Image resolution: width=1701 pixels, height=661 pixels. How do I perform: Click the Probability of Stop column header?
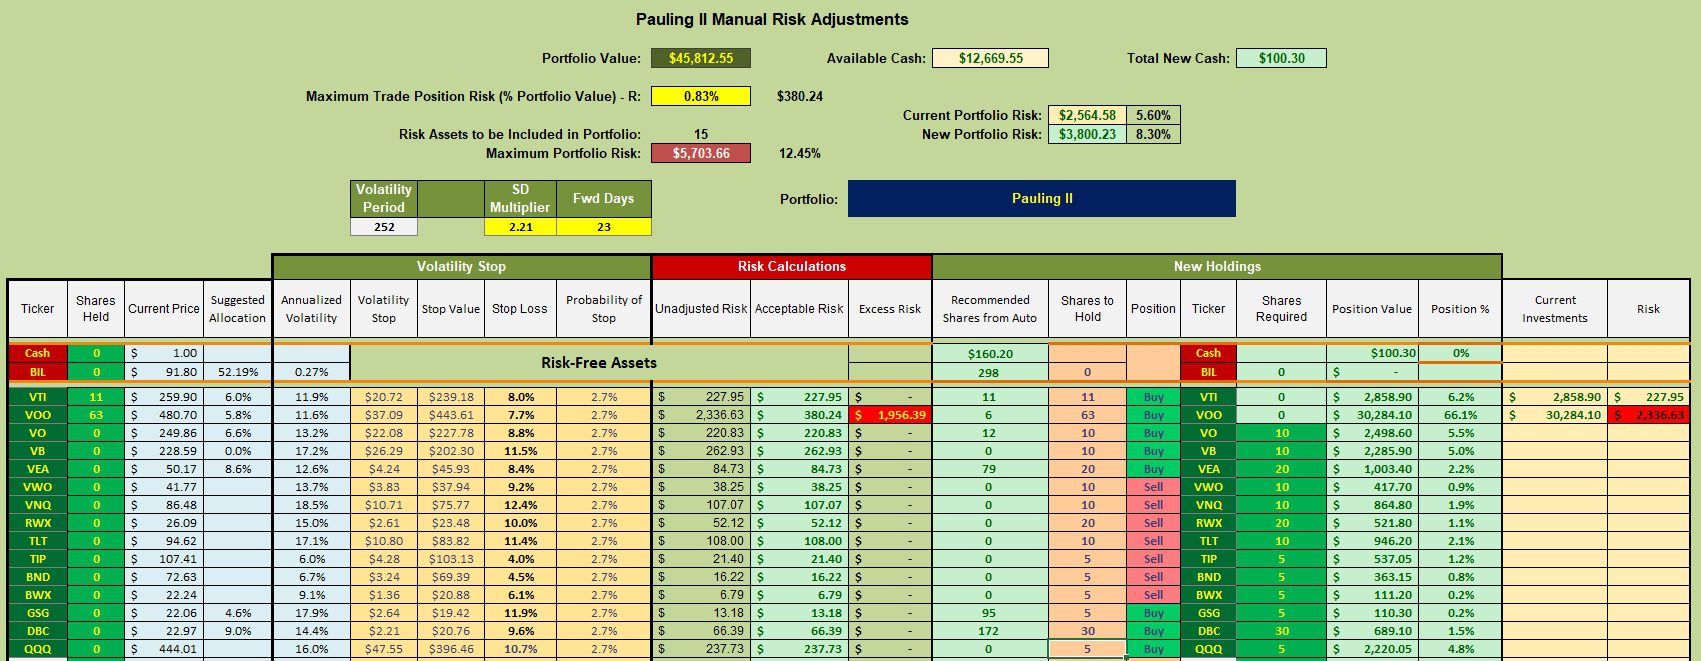pyautogui.click(x=604, y=309)
